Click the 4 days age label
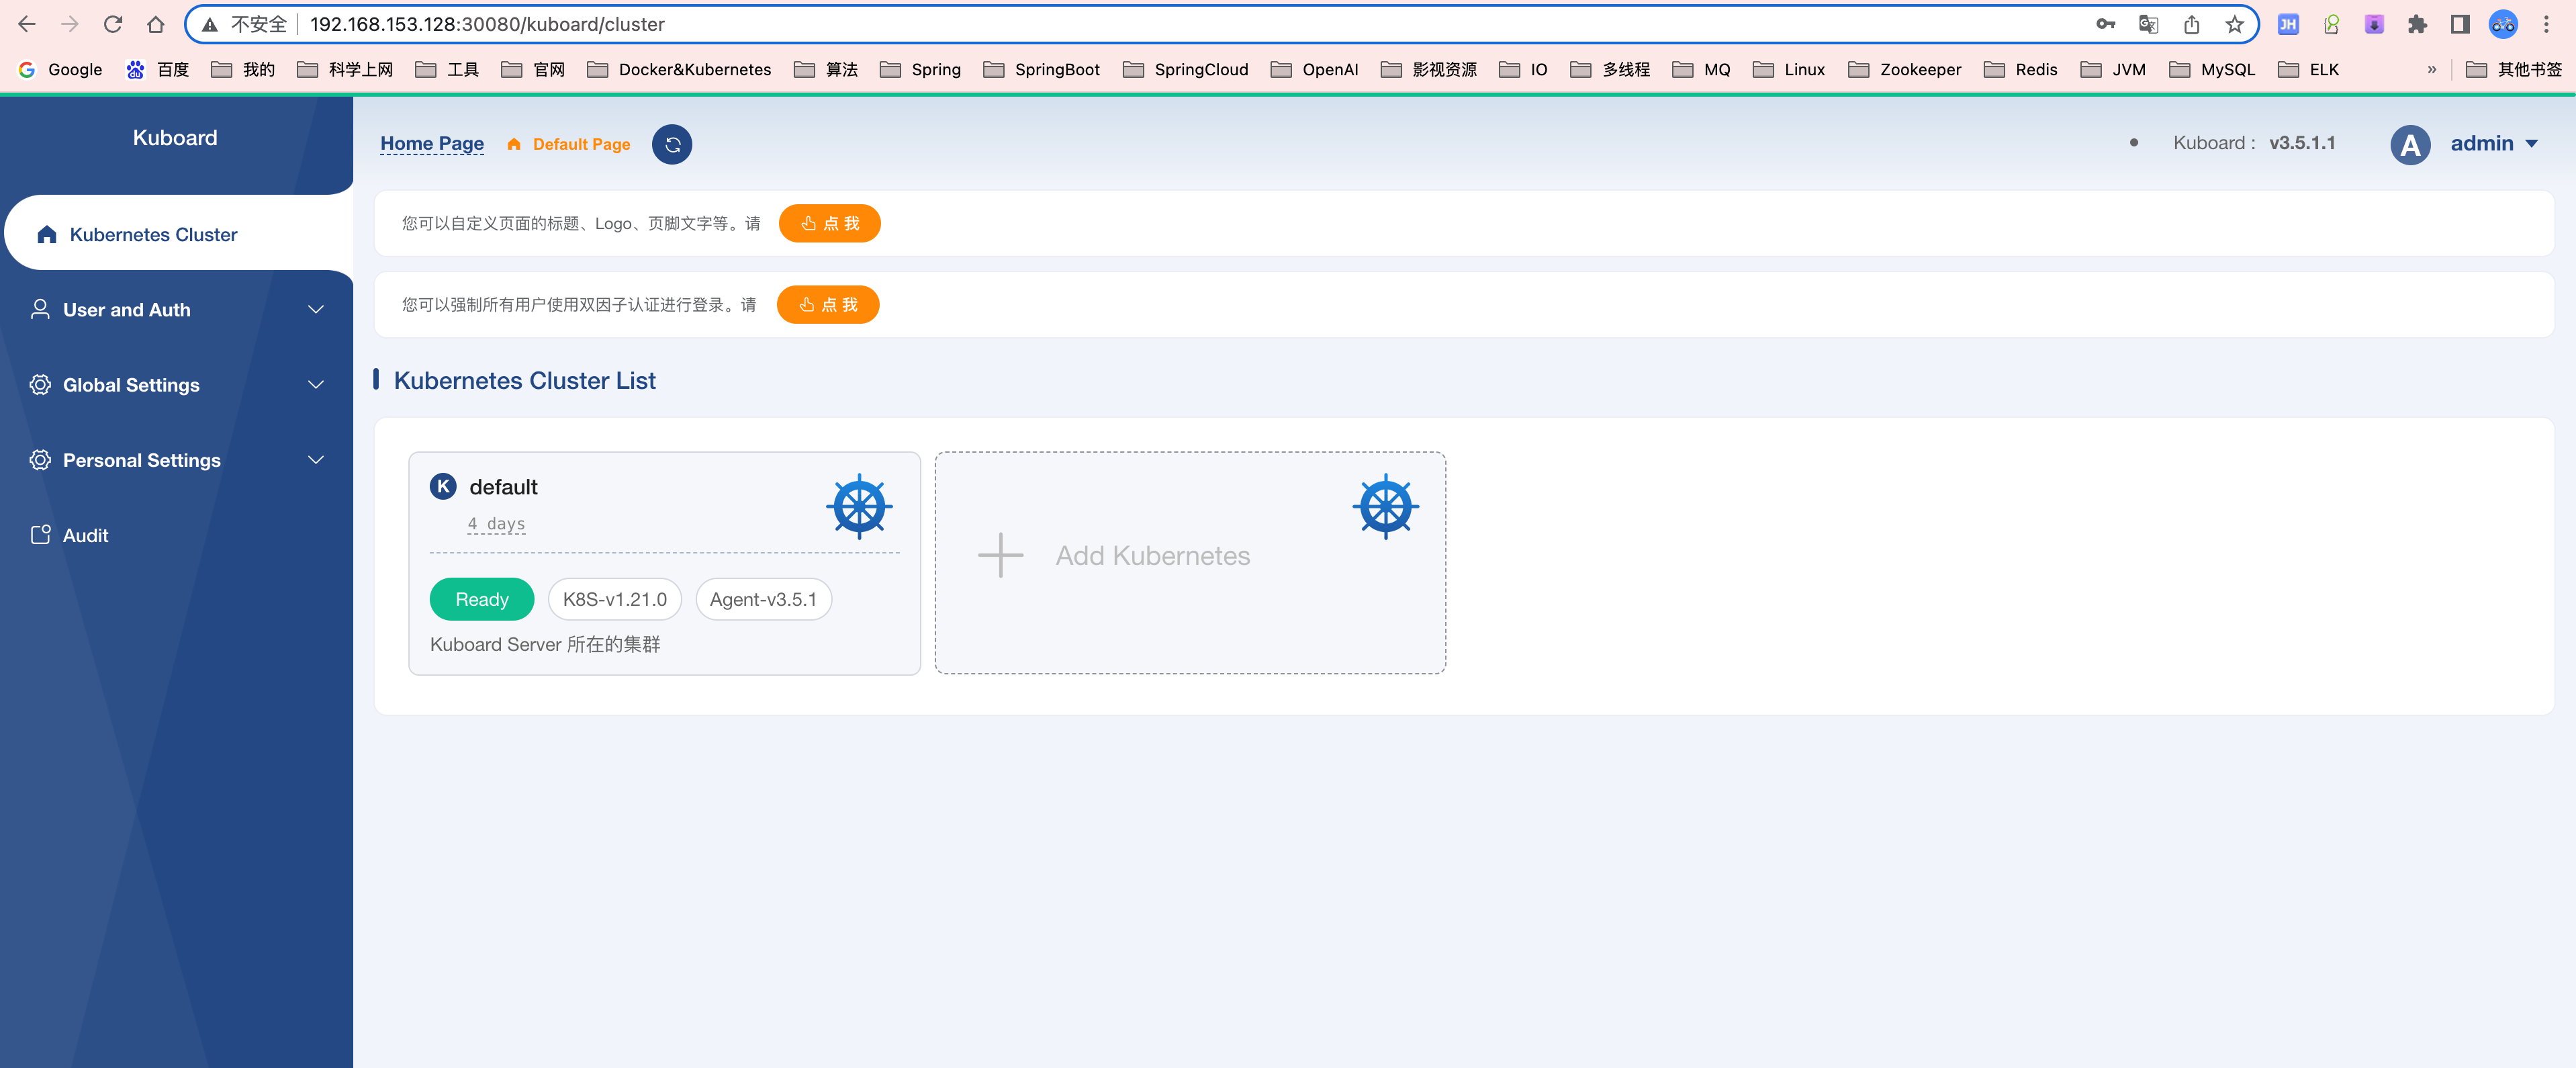 (496, 524)
